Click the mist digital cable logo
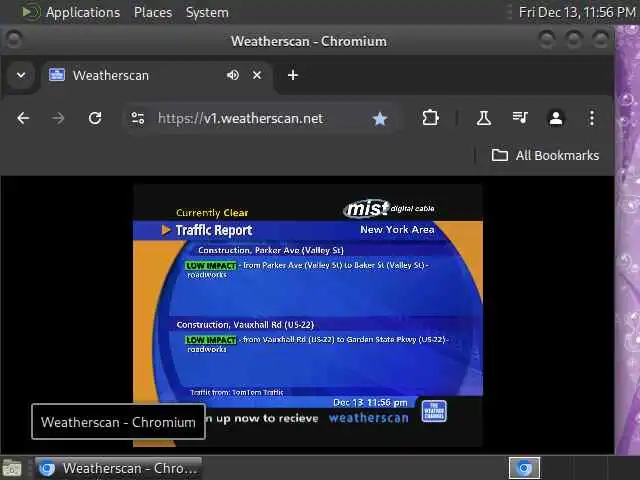The image size is (640, 480). [389, 209]
